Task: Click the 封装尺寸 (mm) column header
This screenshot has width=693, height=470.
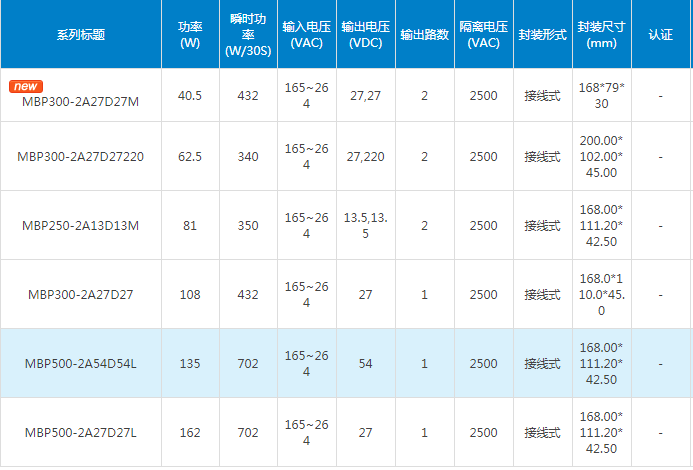Action: (x=601, y=34)
